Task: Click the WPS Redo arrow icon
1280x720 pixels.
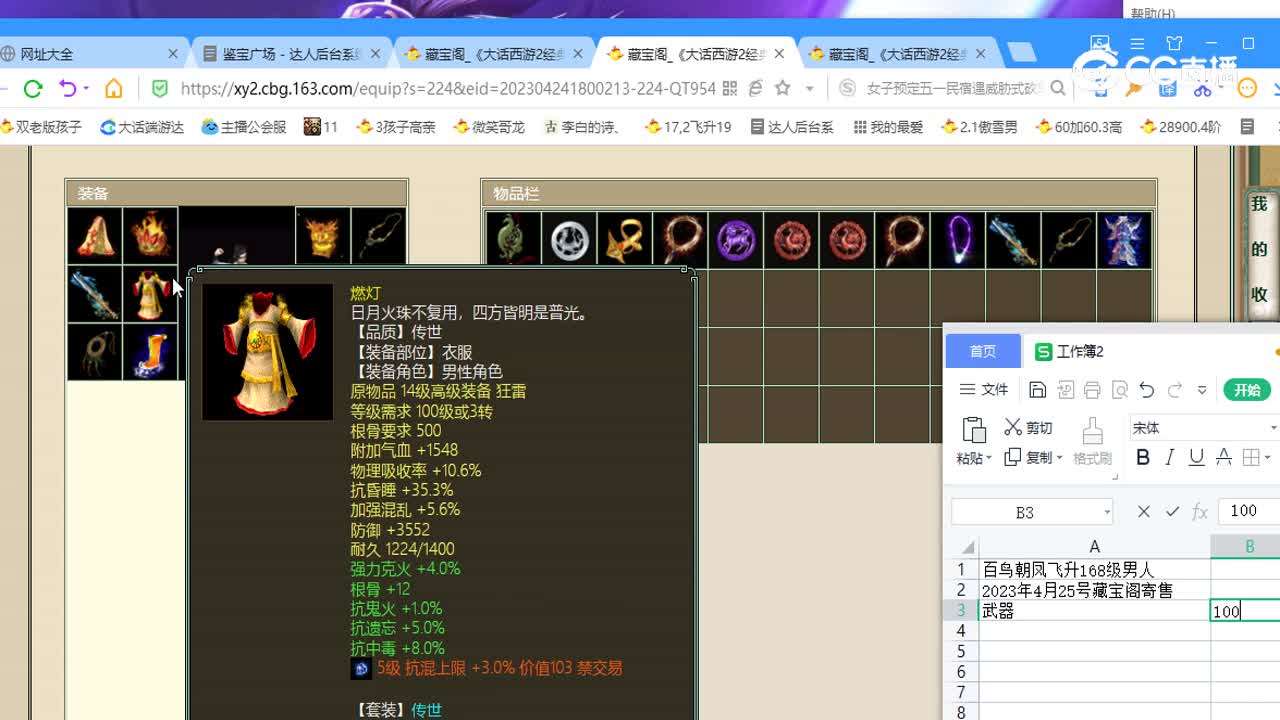Action: [x=1175, y=390]
